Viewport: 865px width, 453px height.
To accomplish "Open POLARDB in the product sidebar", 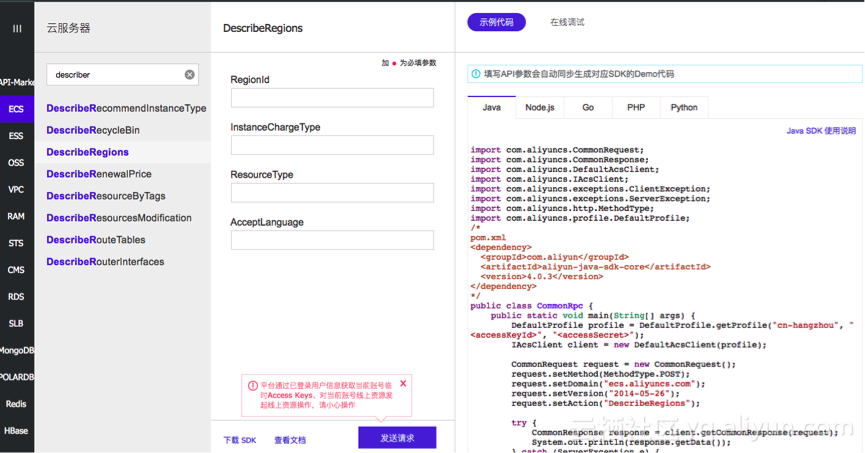I will coord(17,377).
